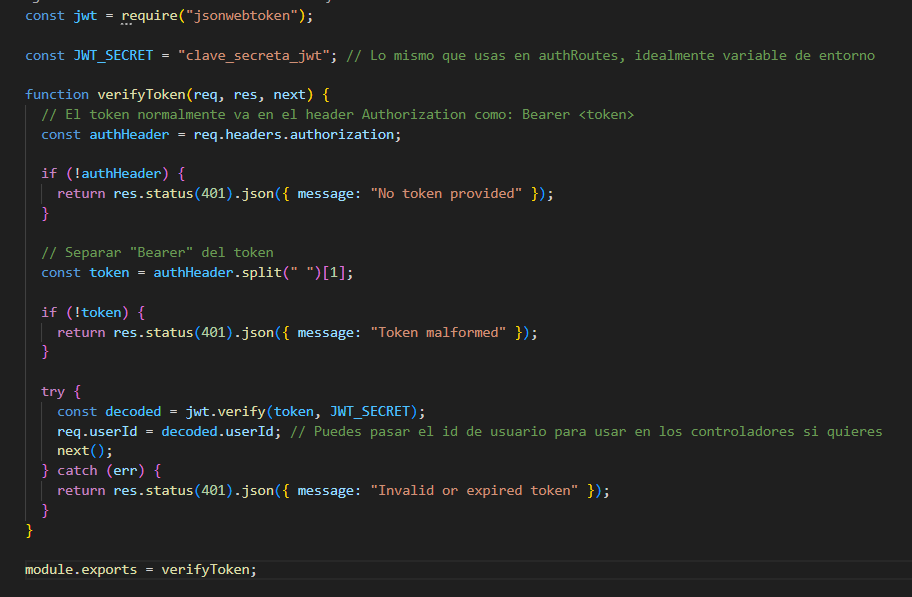
Task: Click the function's final closing yellow brace
Action: coord(29,530)
